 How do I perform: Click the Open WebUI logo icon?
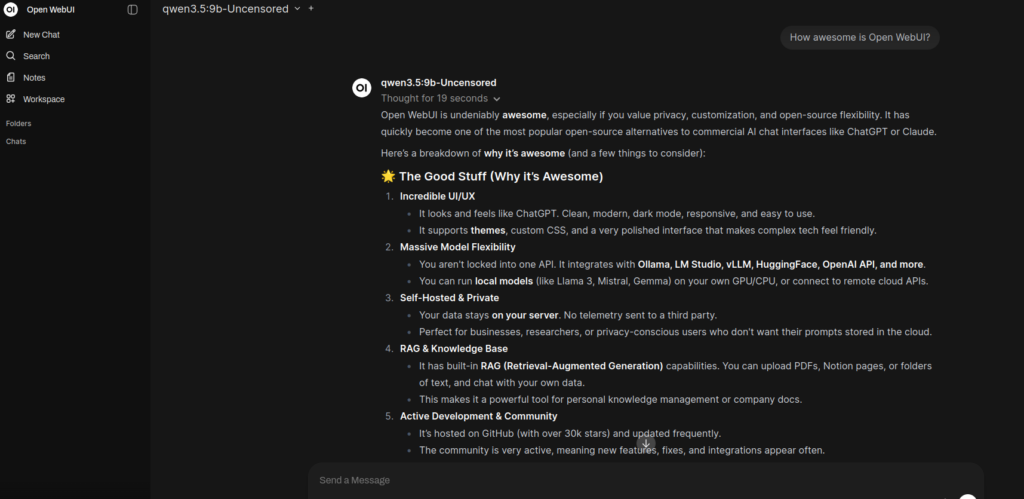pyautogui.click(x=10, y=10)
